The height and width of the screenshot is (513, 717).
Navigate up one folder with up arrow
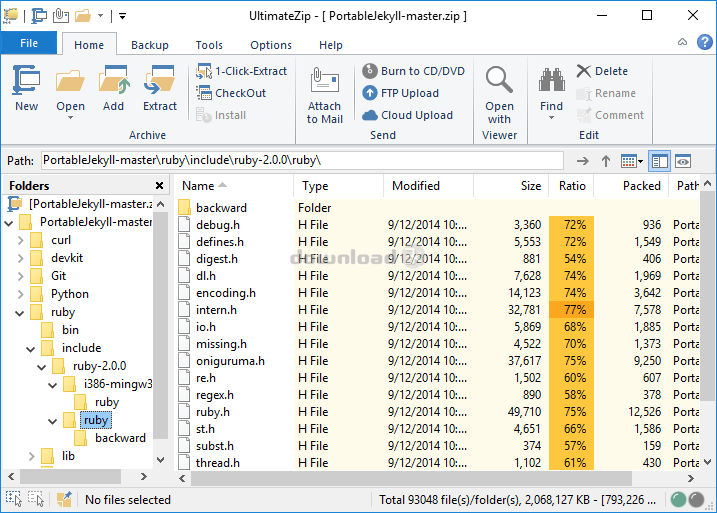(606, 161)
